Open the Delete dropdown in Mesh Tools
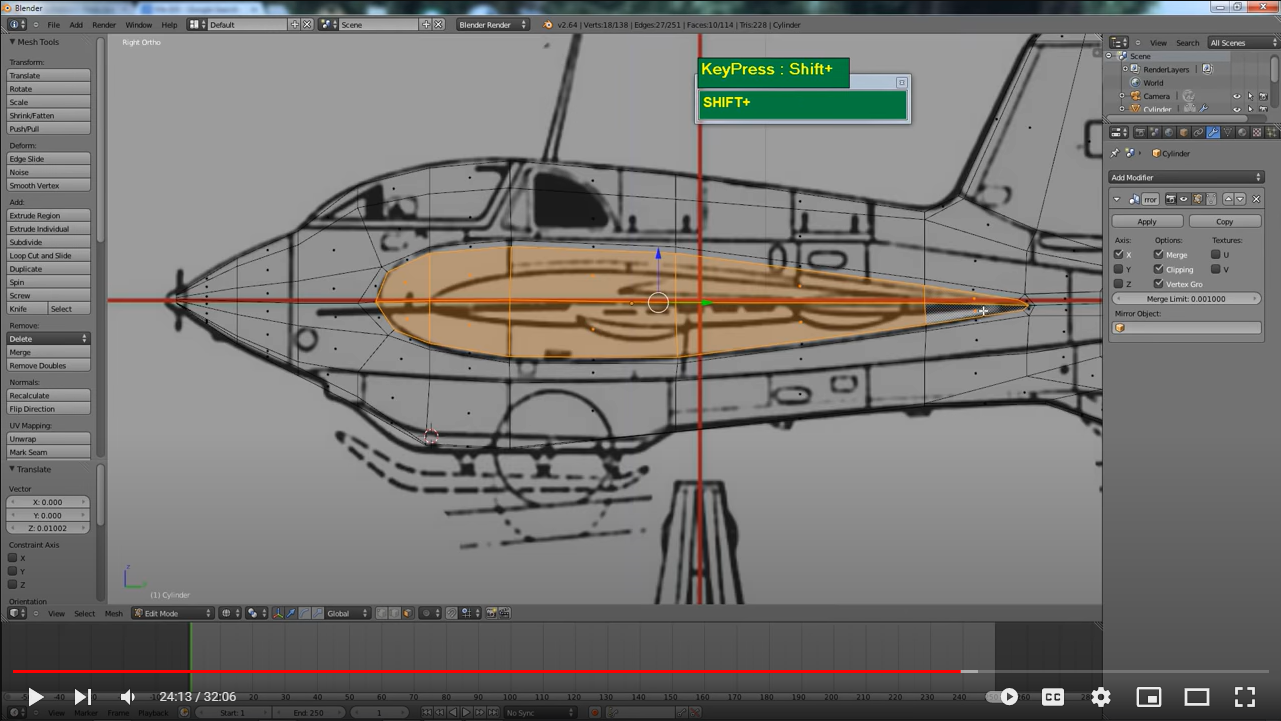The width and height of the screenshot is (1281, 721). [x=49, y=339]
